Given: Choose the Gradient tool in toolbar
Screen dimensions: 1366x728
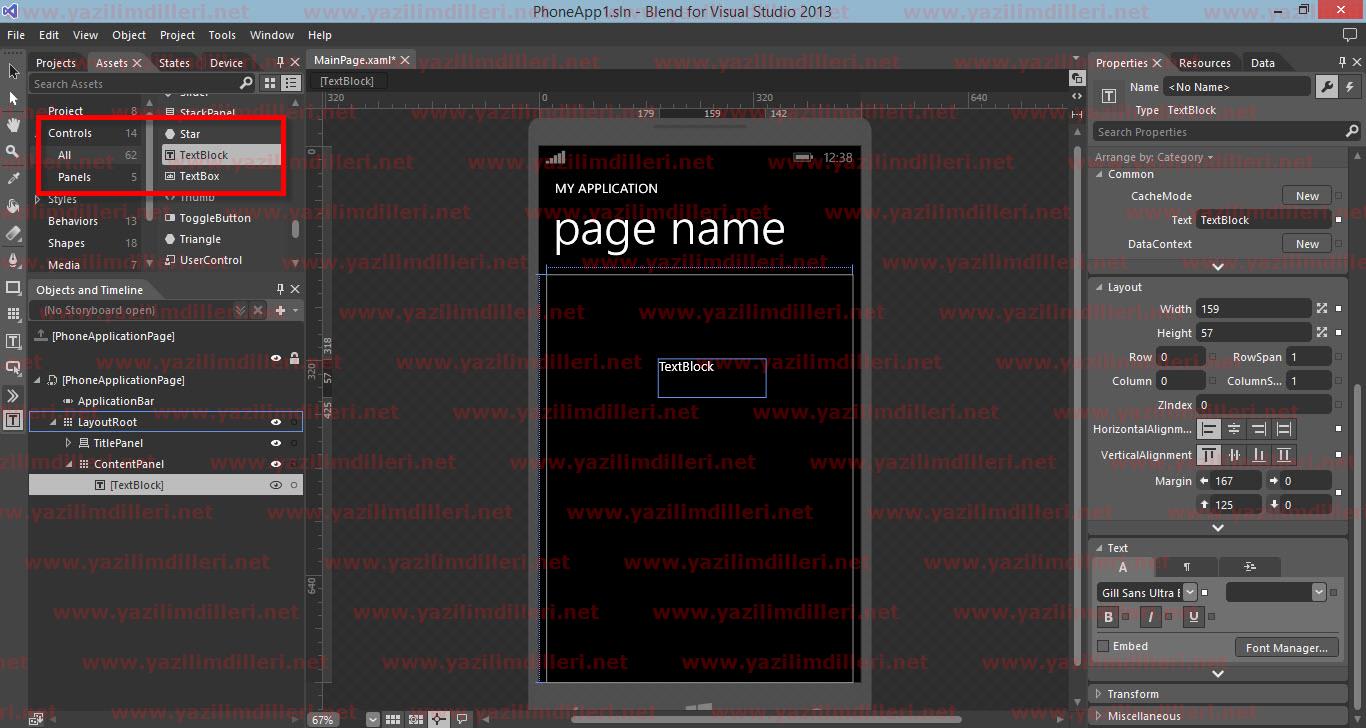Looking at the screenshot, I should (13, 233).
